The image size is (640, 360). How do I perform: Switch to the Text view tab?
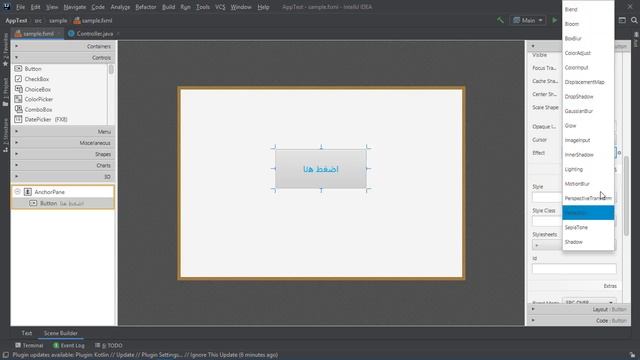[27, 333]
